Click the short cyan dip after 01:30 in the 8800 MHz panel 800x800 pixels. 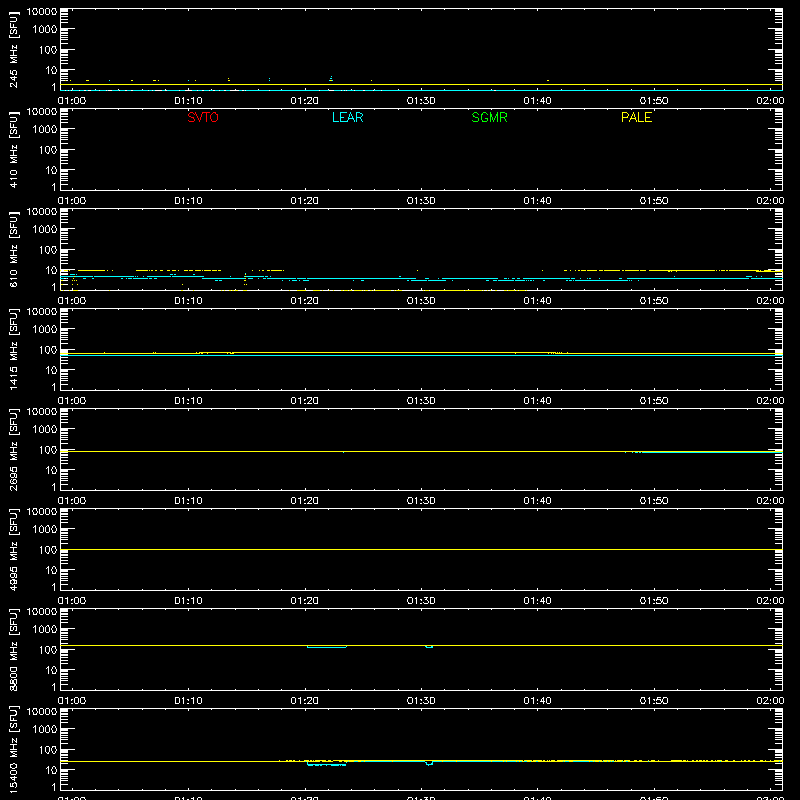(x=429, y=647)
